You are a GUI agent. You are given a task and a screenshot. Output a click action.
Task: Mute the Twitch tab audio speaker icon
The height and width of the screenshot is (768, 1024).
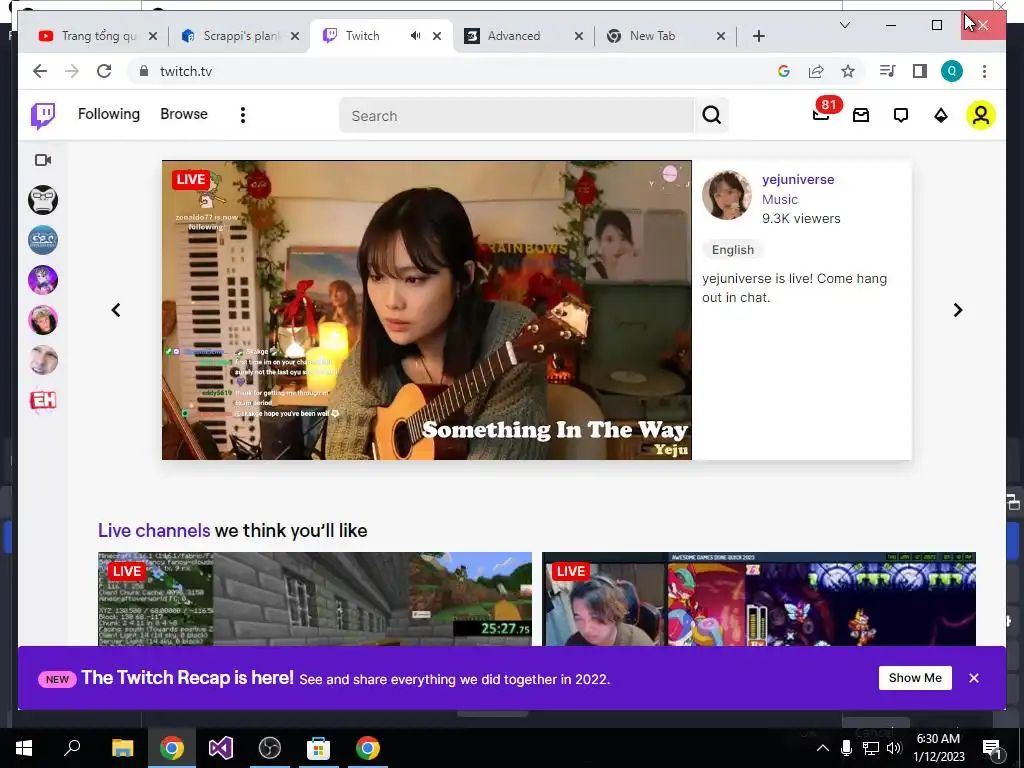pyautogui.click(x=415, y=36)
